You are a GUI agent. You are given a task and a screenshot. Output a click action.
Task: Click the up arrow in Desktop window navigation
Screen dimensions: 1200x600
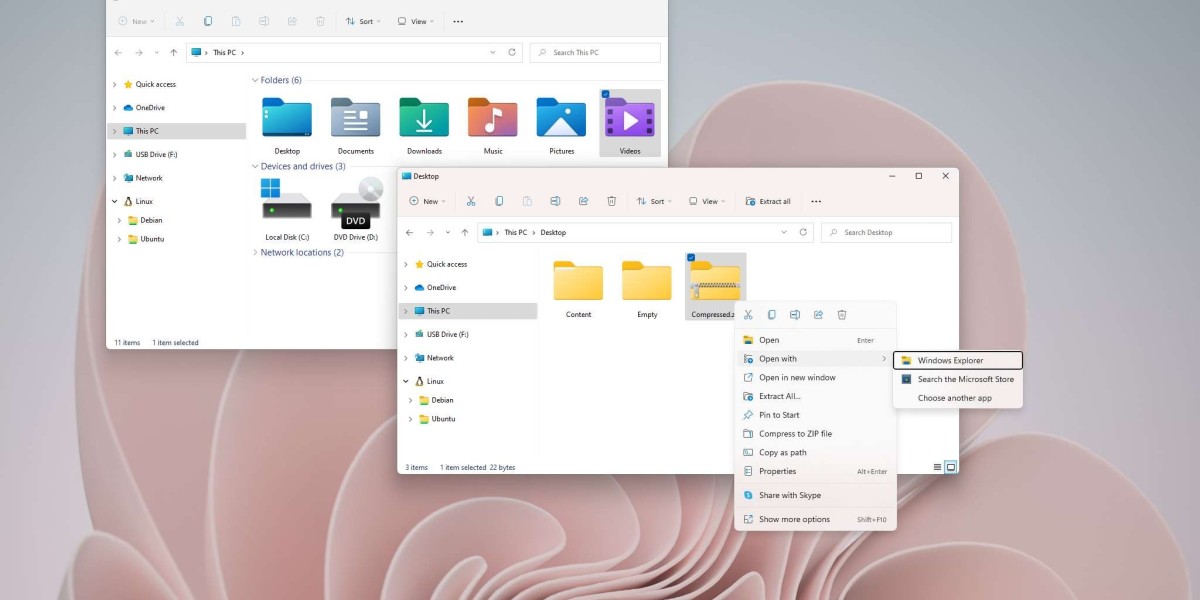(464, 232)
